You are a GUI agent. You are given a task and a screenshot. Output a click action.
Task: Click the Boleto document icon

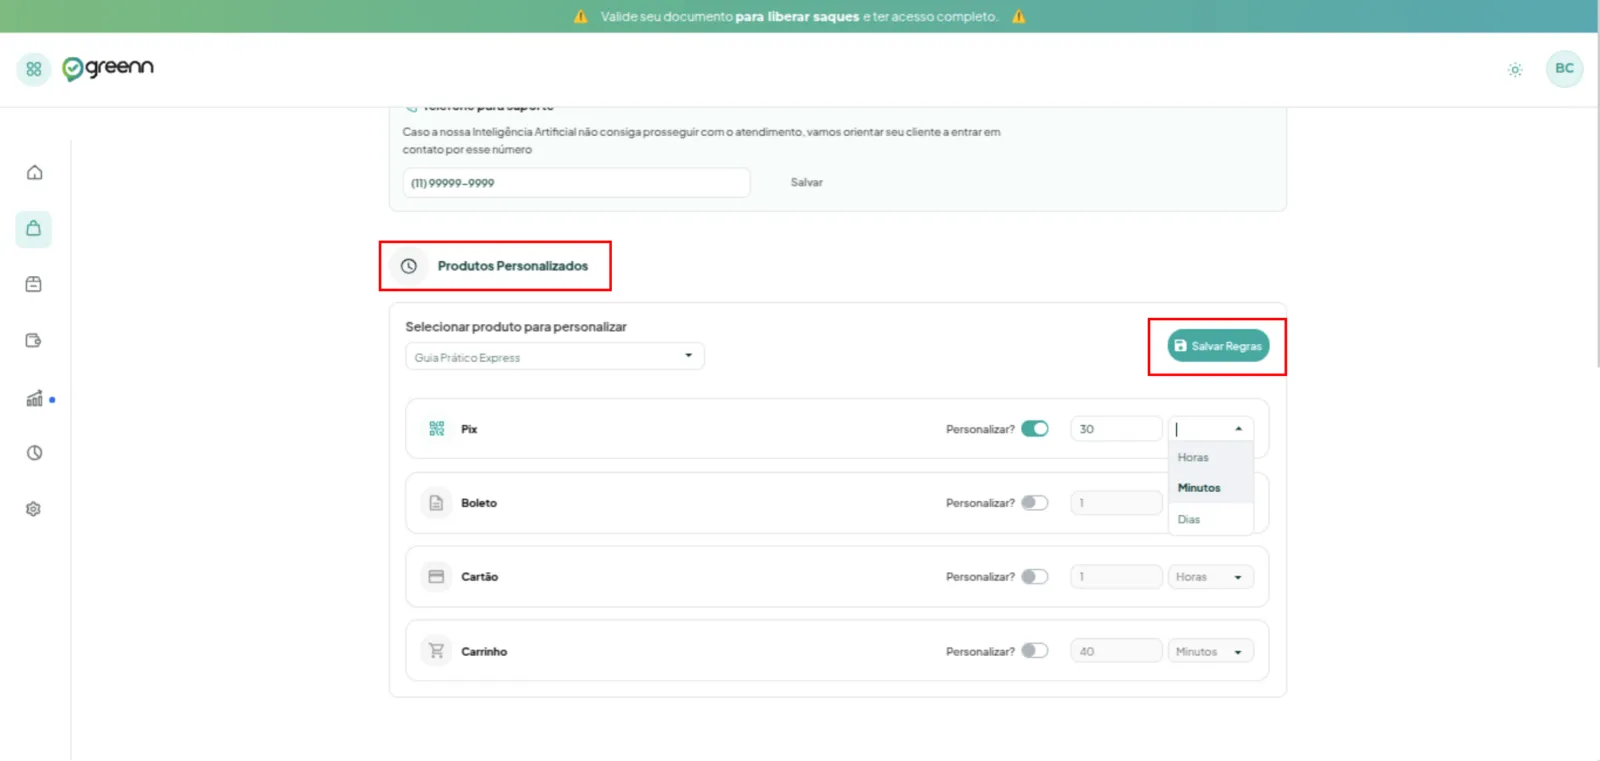[436, 503]
